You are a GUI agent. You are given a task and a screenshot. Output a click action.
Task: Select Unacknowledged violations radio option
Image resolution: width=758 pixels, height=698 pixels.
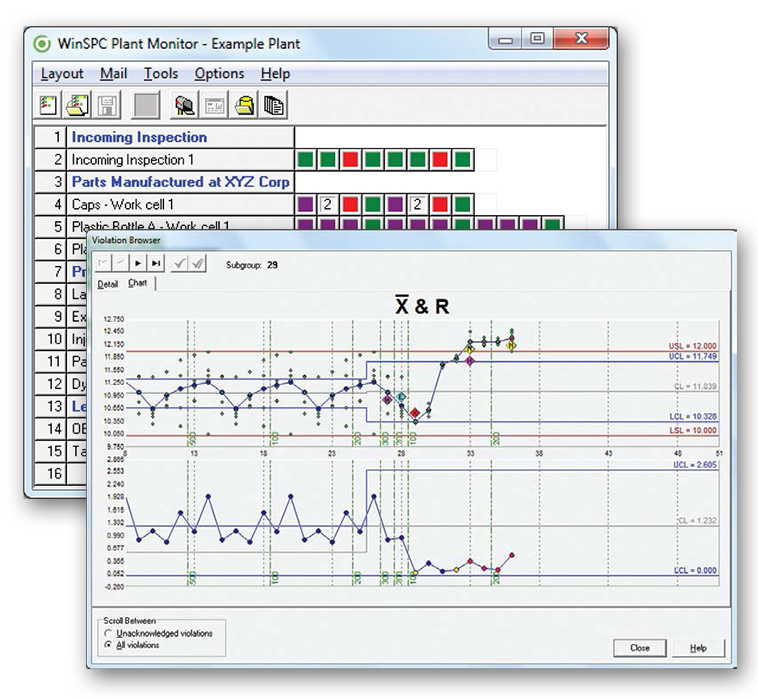[108, 633]
